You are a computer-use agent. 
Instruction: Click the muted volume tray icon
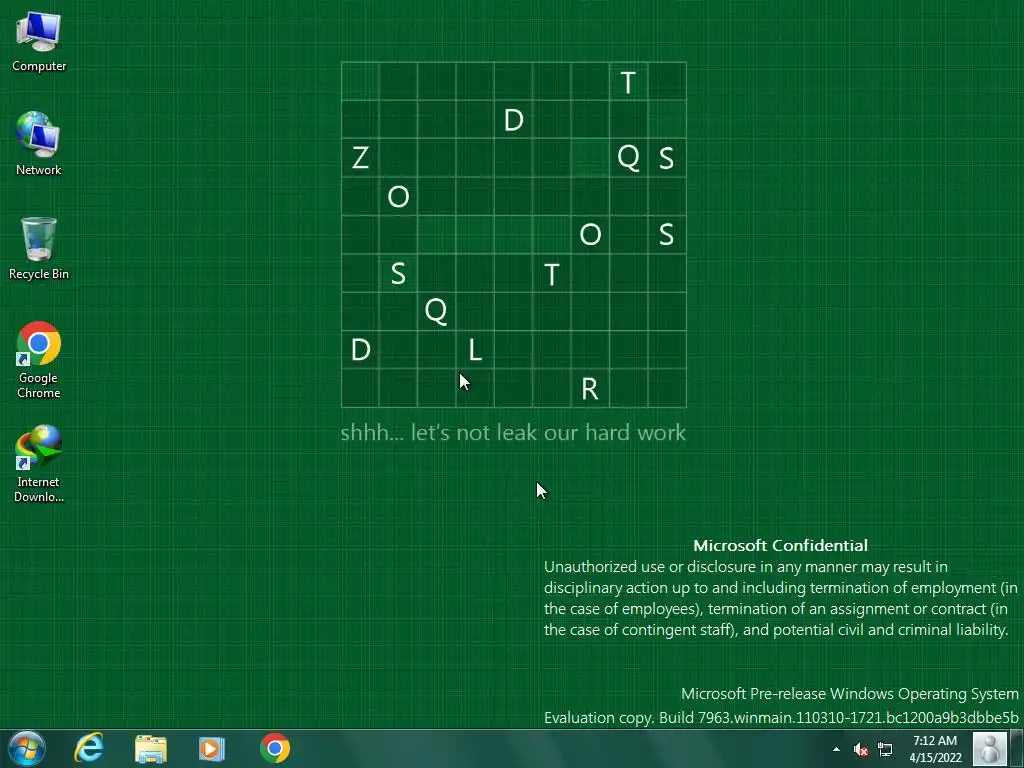coord(861,749)
